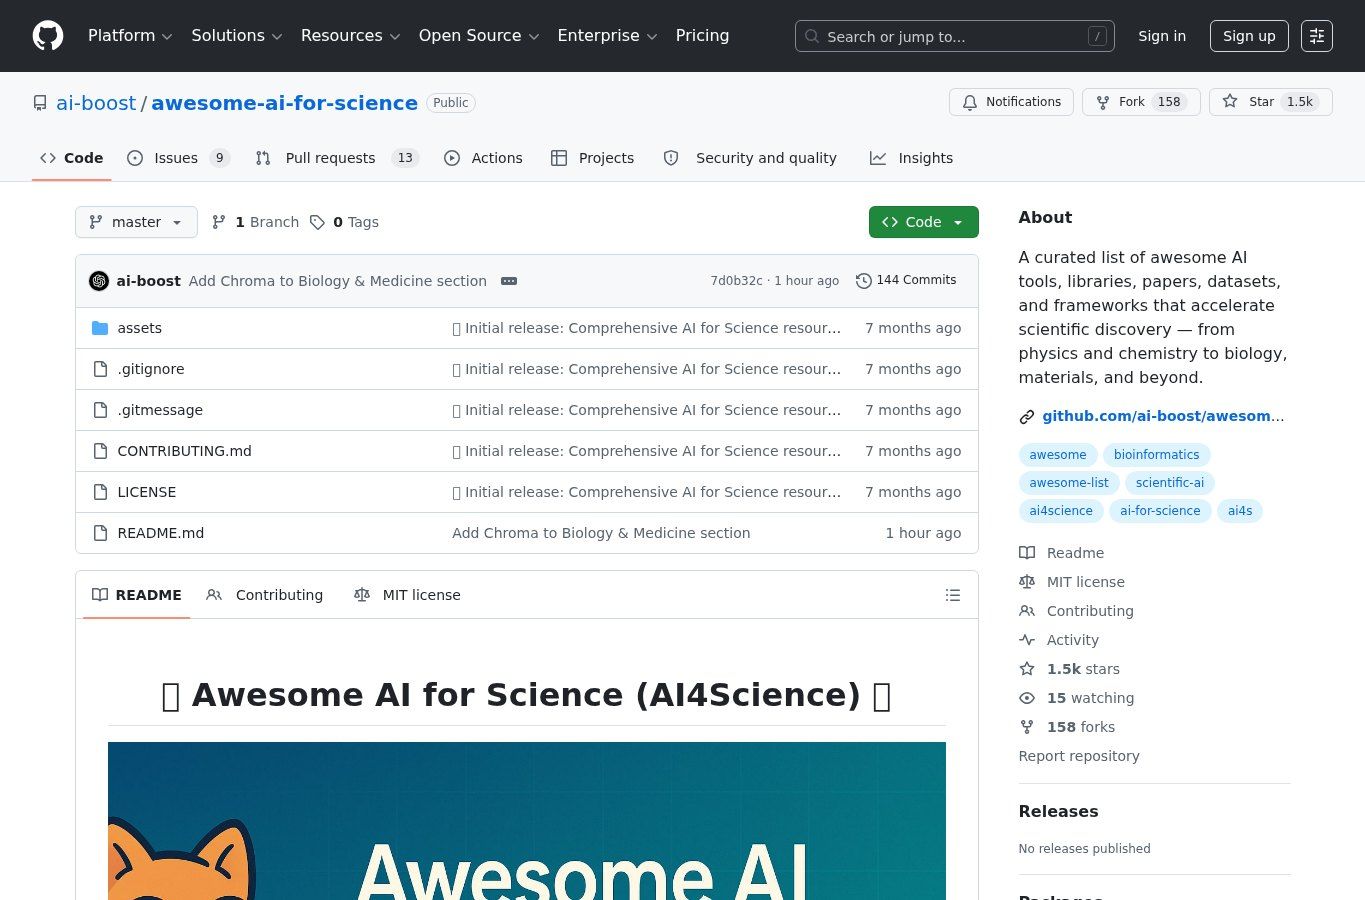Click the assets folder icon
This screenshot has height=900, width=1365.
[100, 328]
